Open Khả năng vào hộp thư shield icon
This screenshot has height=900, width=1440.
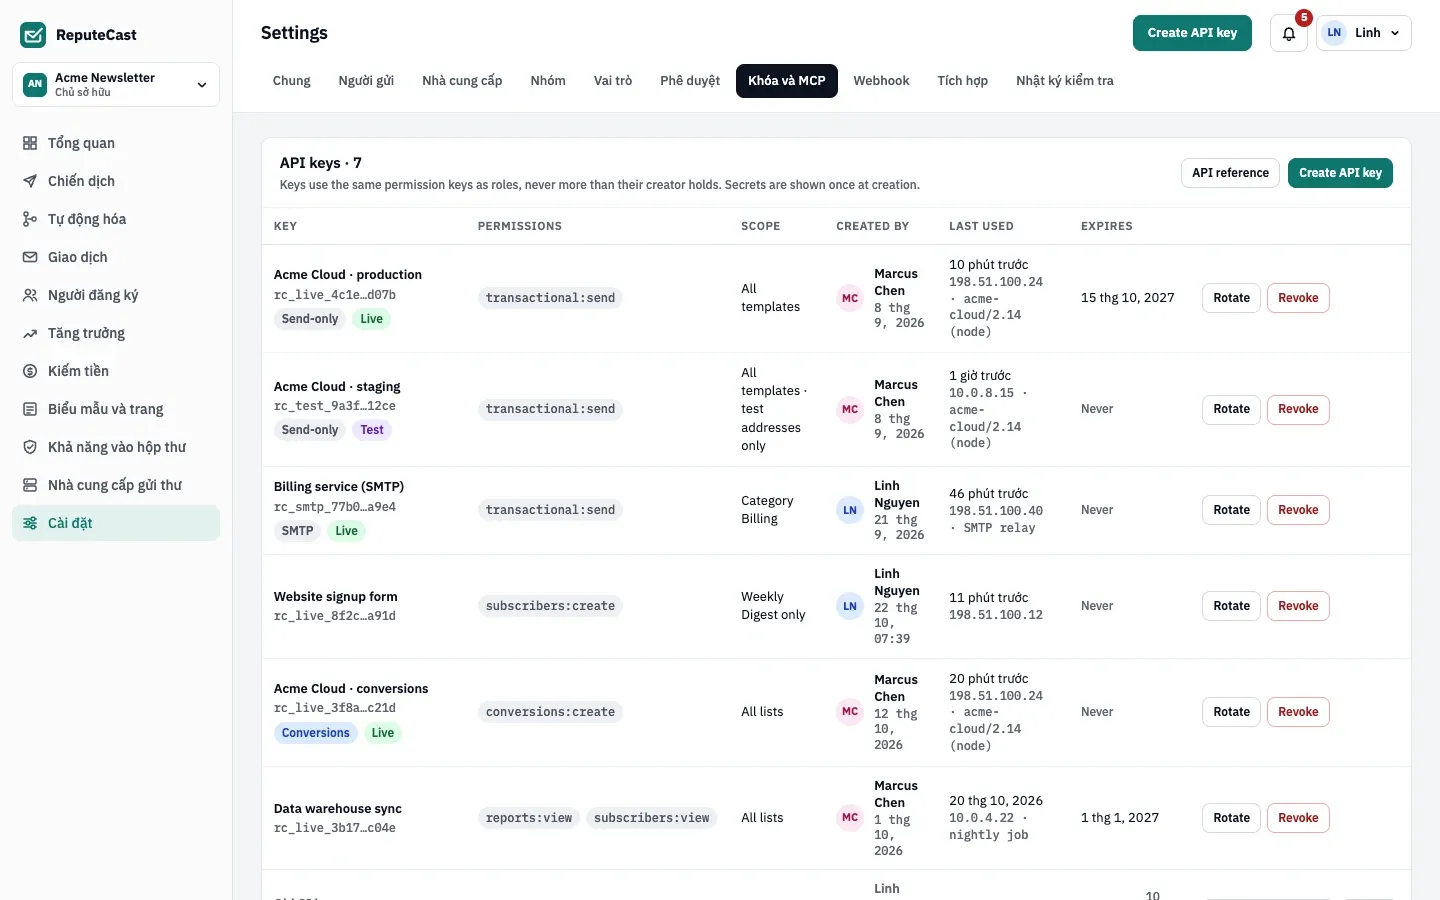pos(30,447)
